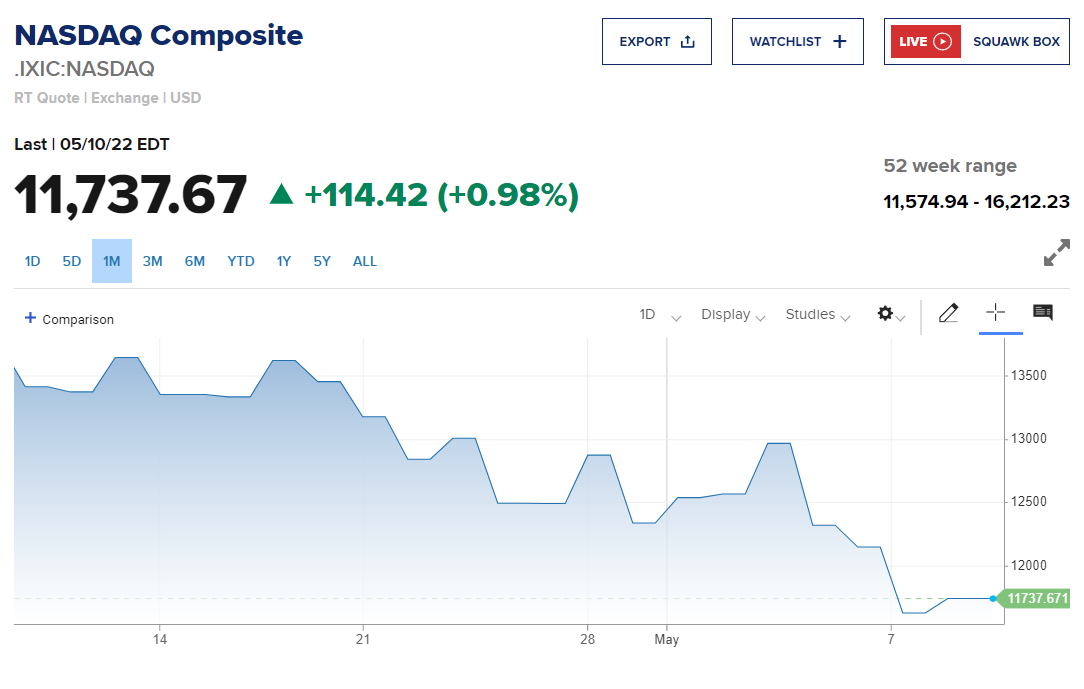The image size is (1084, 689).
Task: Show the ALL time range
Action: coord(364,261)
